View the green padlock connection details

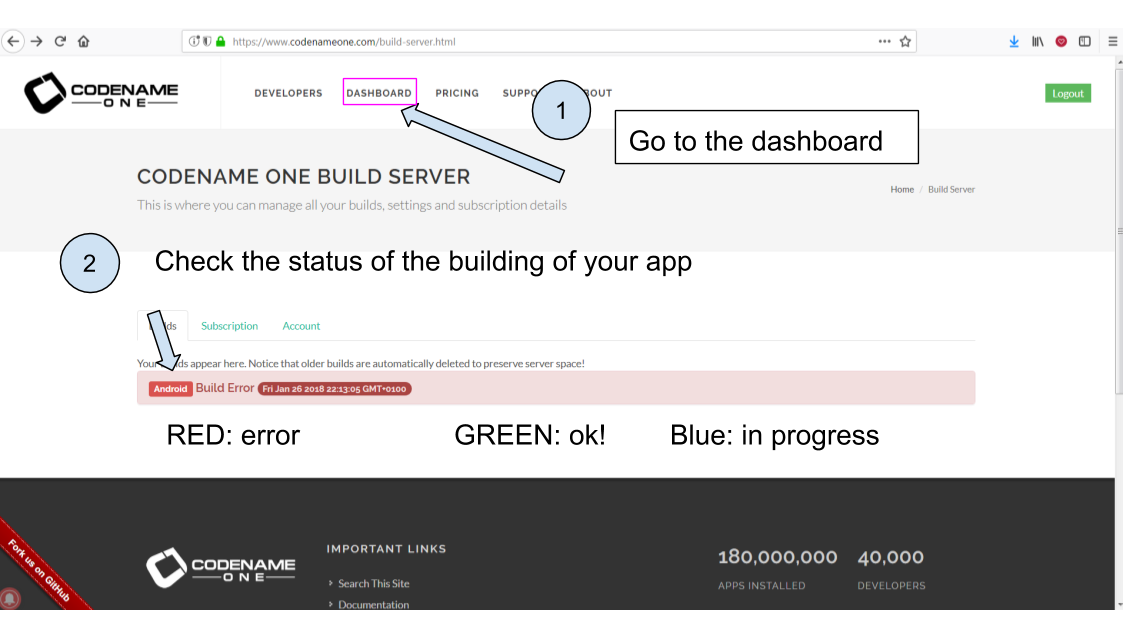point(221,42)
